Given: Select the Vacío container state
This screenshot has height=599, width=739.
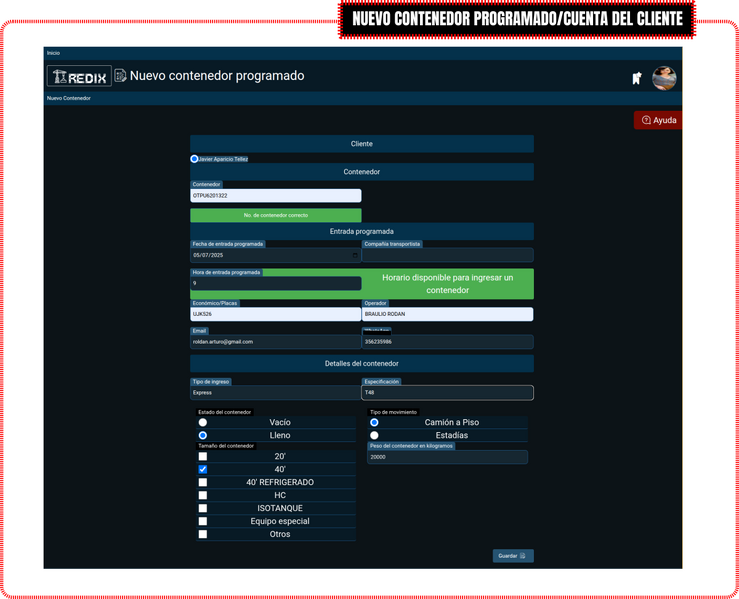Looking at the screenshot, I should [203, 423].
